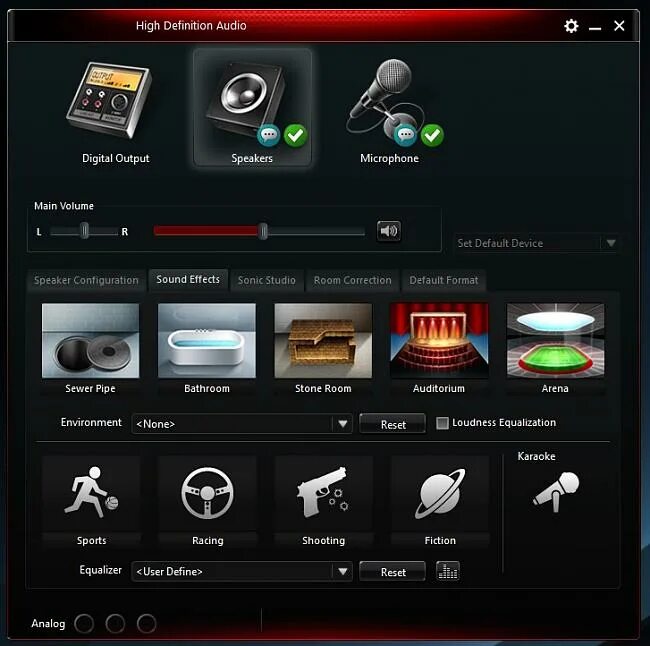Select the Digital Output device icon
The height and width of the screenshot is (646, 650).
click(110, 100)
